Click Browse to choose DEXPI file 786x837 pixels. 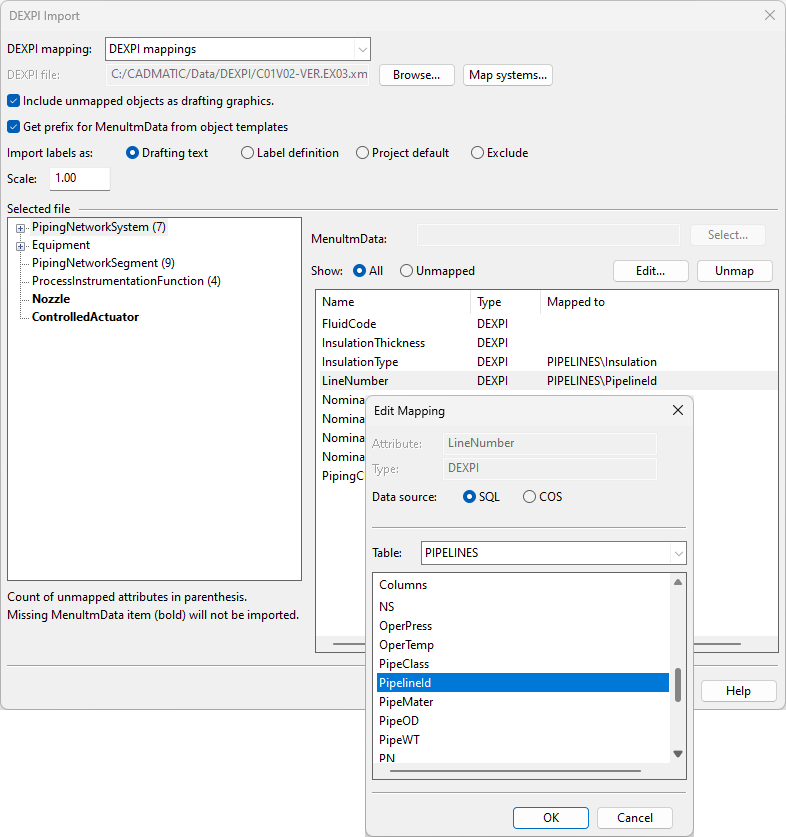(416, 75)
